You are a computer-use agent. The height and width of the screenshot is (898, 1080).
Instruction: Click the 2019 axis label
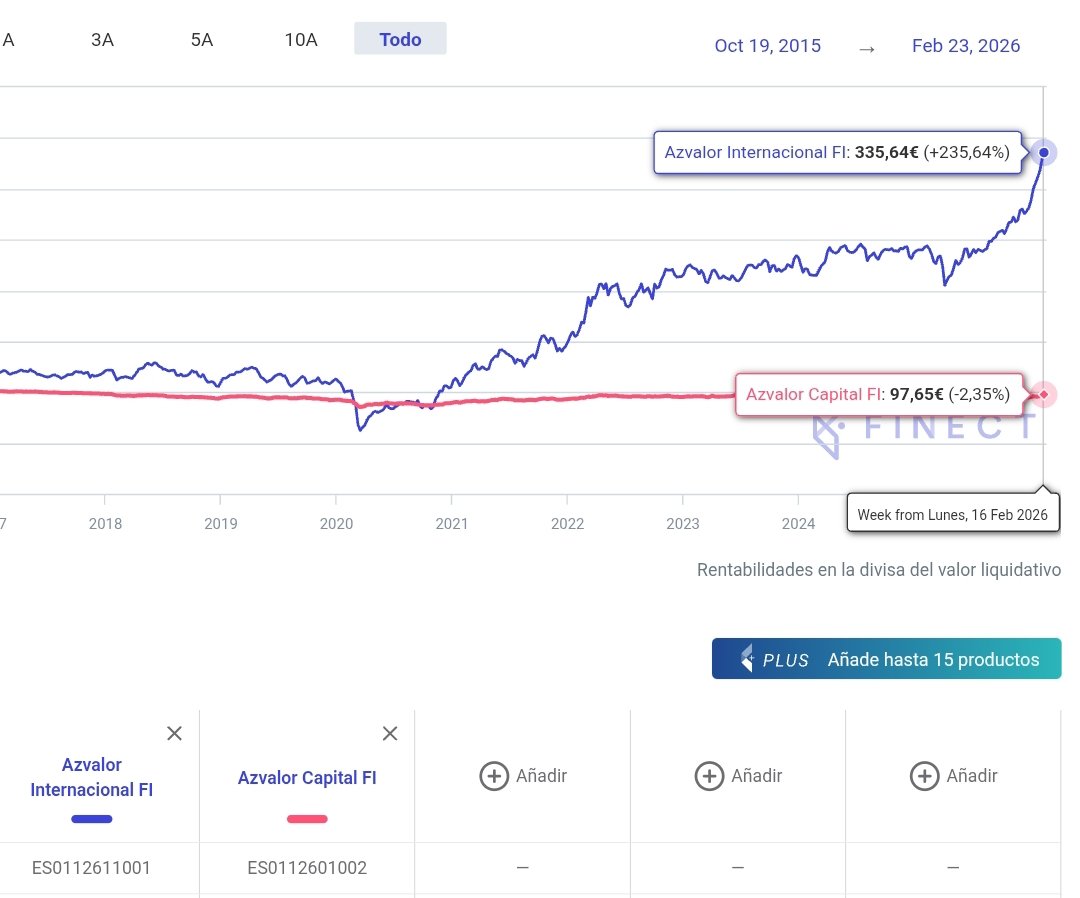(220, 523)
